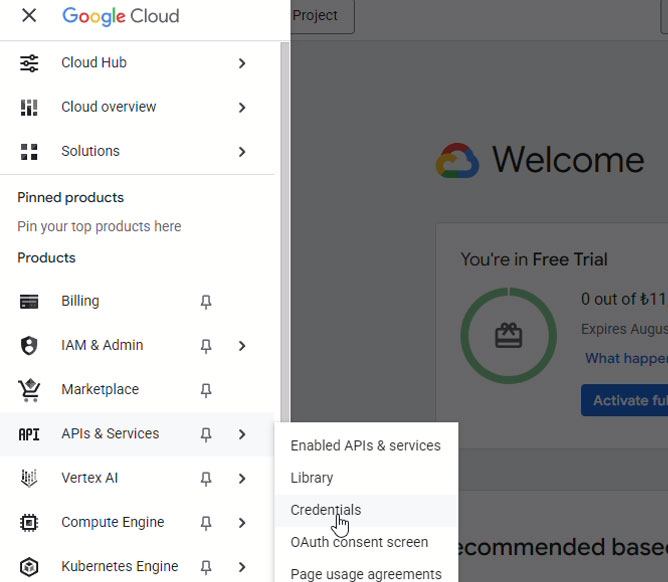
Task: Click the Billing credit card icon
Action: (x=29, y=302)
